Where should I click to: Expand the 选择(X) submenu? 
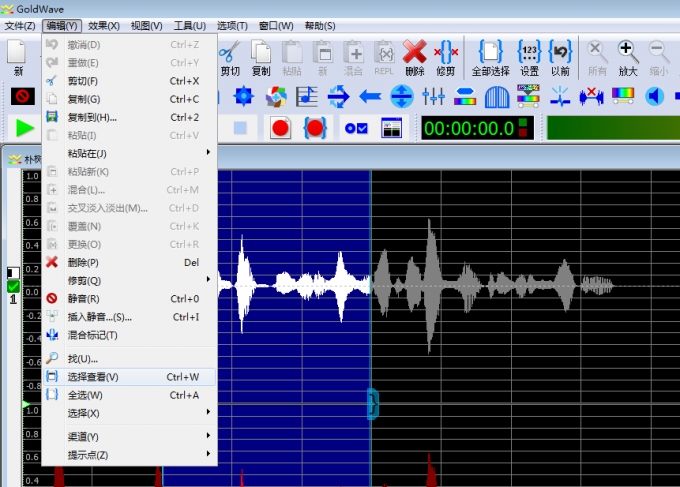[x=130, y=413]
